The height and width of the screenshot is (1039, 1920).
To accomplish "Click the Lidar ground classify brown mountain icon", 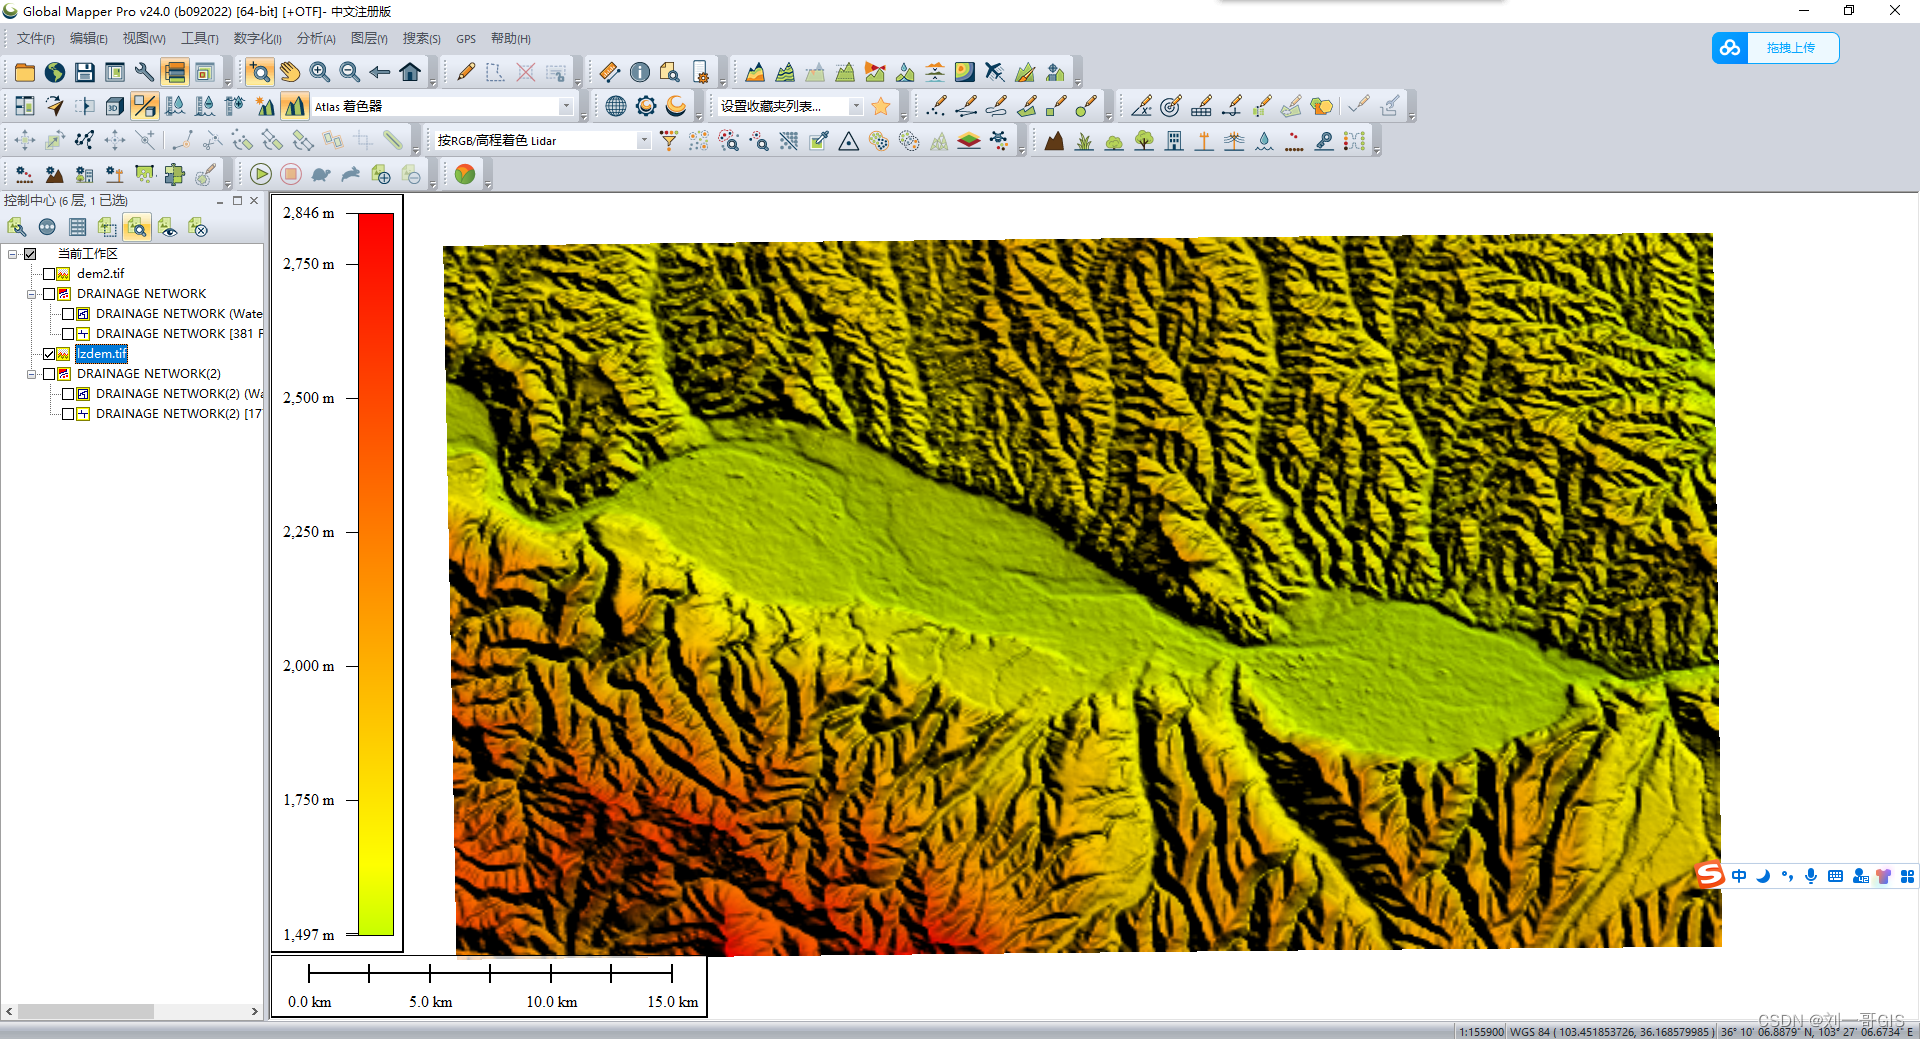I will (x=1054, y=141).
